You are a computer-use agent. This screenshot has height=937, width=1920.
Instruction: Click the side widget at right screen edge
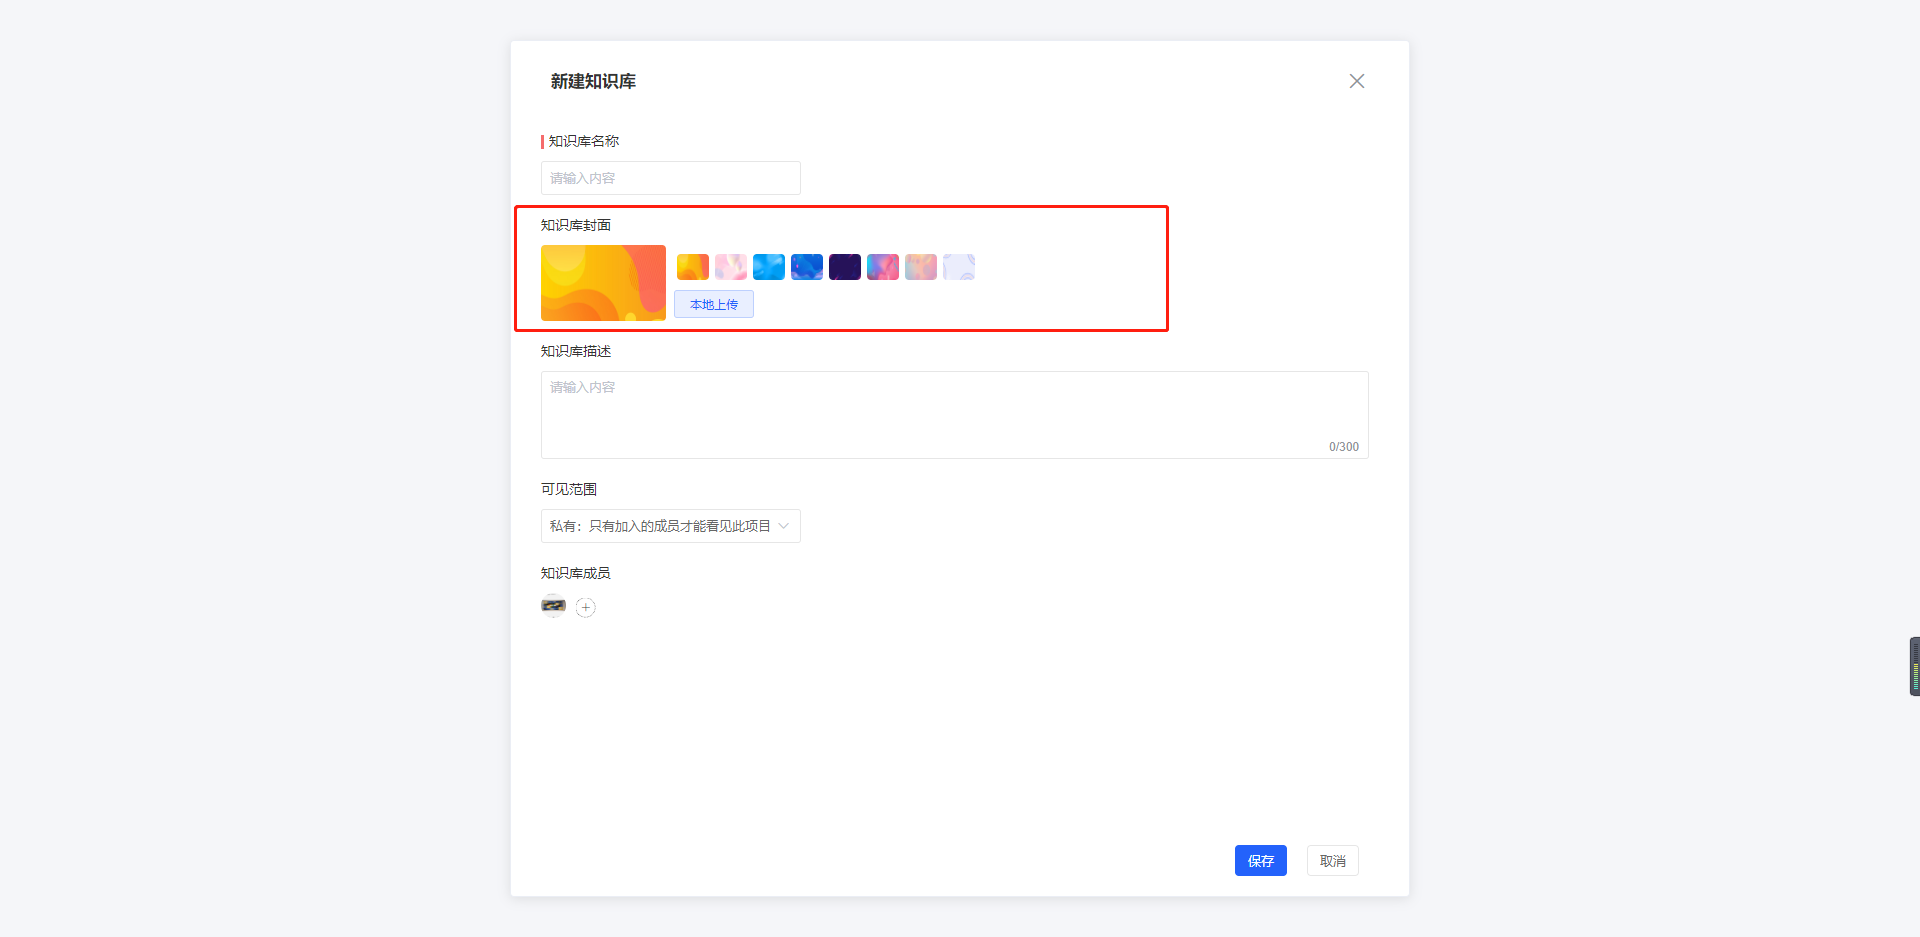click(1914, 666)
